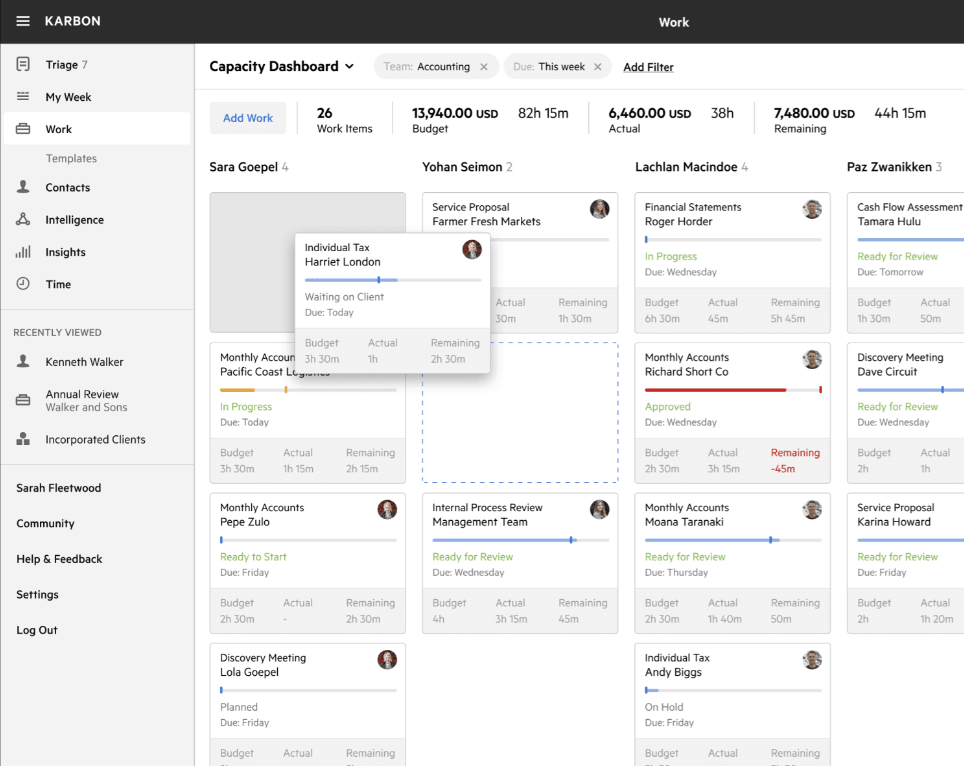Click Log Out in the sidebar

[37, 630]
